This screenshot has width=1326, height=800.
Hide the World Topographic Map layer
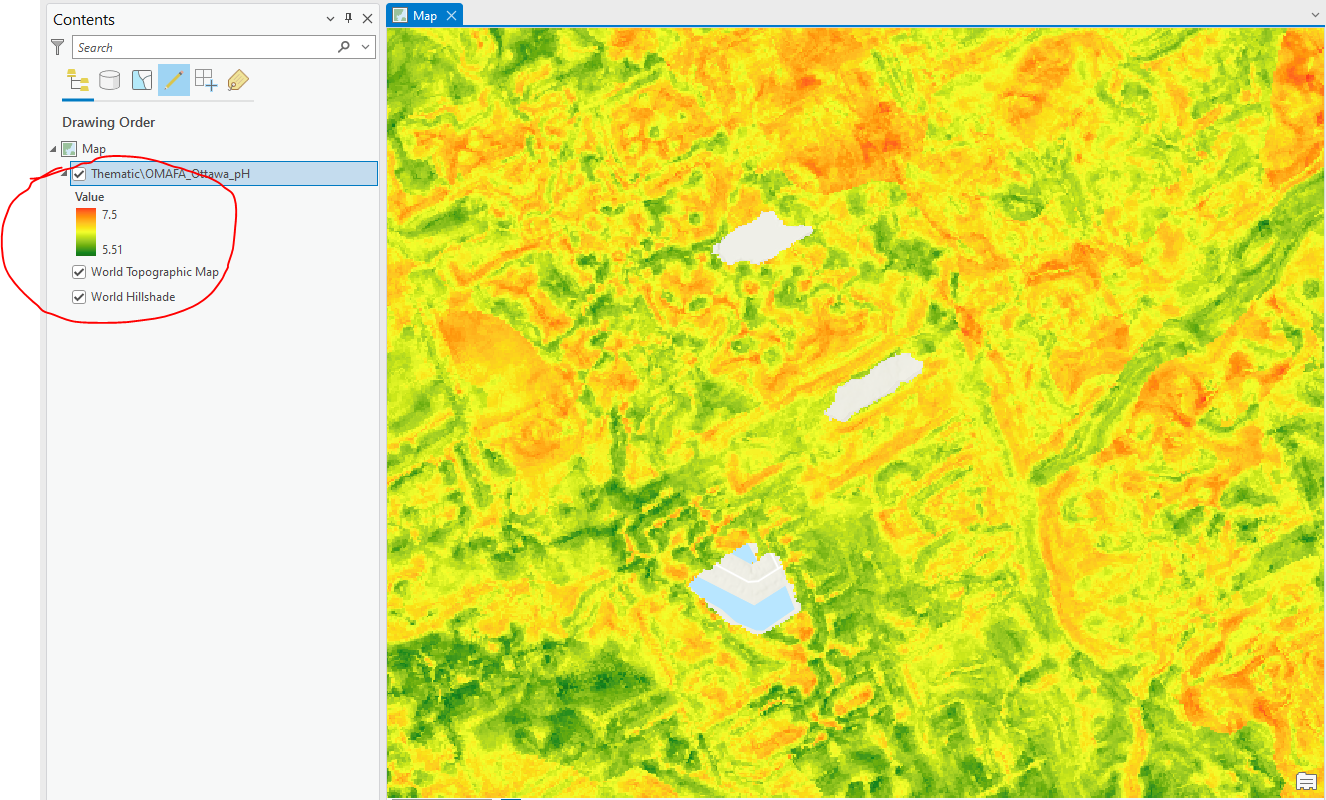pyautogui.click(x=78, y=271)
